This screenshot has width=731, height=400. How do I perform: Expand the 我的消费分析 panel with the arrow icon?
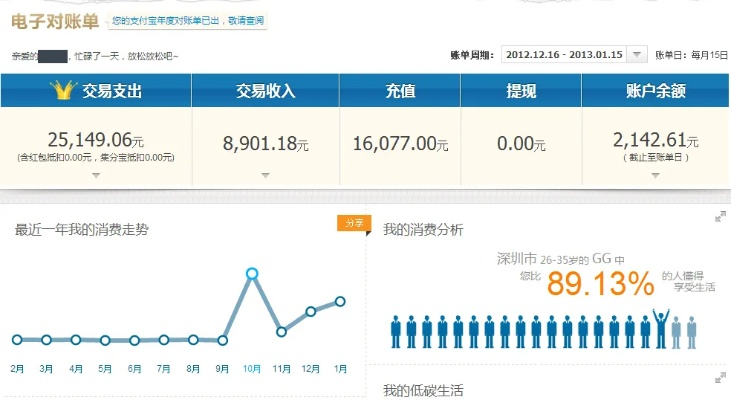coord(719,217)
